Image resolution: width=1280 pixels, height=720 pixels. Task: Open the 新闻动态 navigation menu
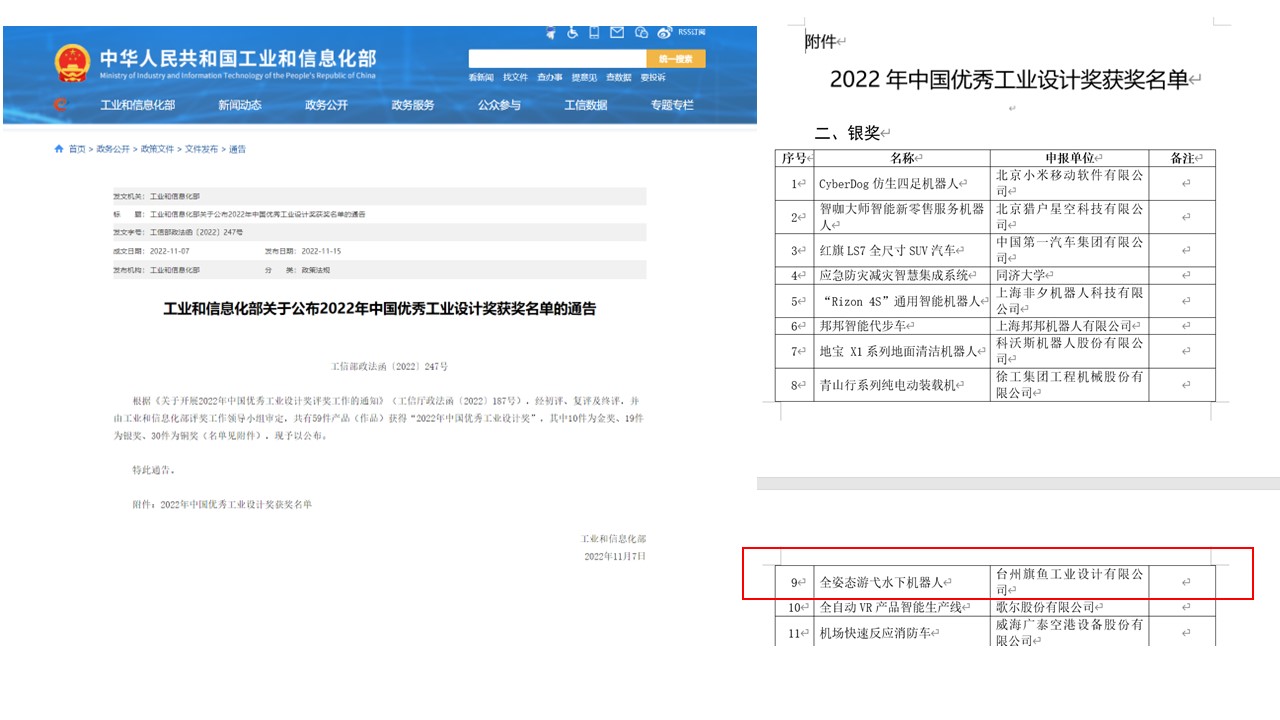tap(240, 105)
